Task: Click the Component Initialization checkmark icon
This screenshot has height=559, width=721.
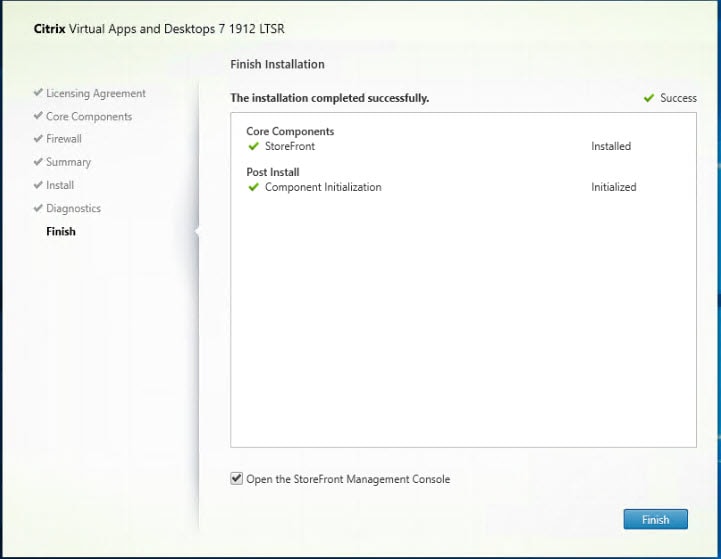Action: tap(254, 187)
